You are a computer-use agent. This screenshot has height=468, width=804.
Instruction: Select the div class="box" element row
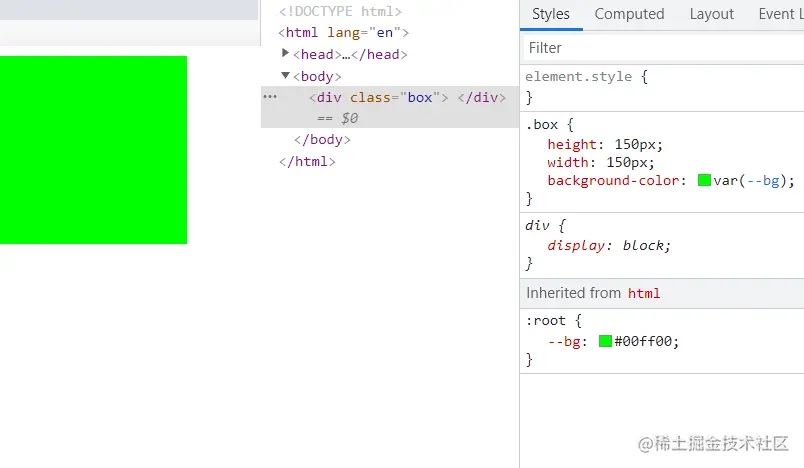390,107
